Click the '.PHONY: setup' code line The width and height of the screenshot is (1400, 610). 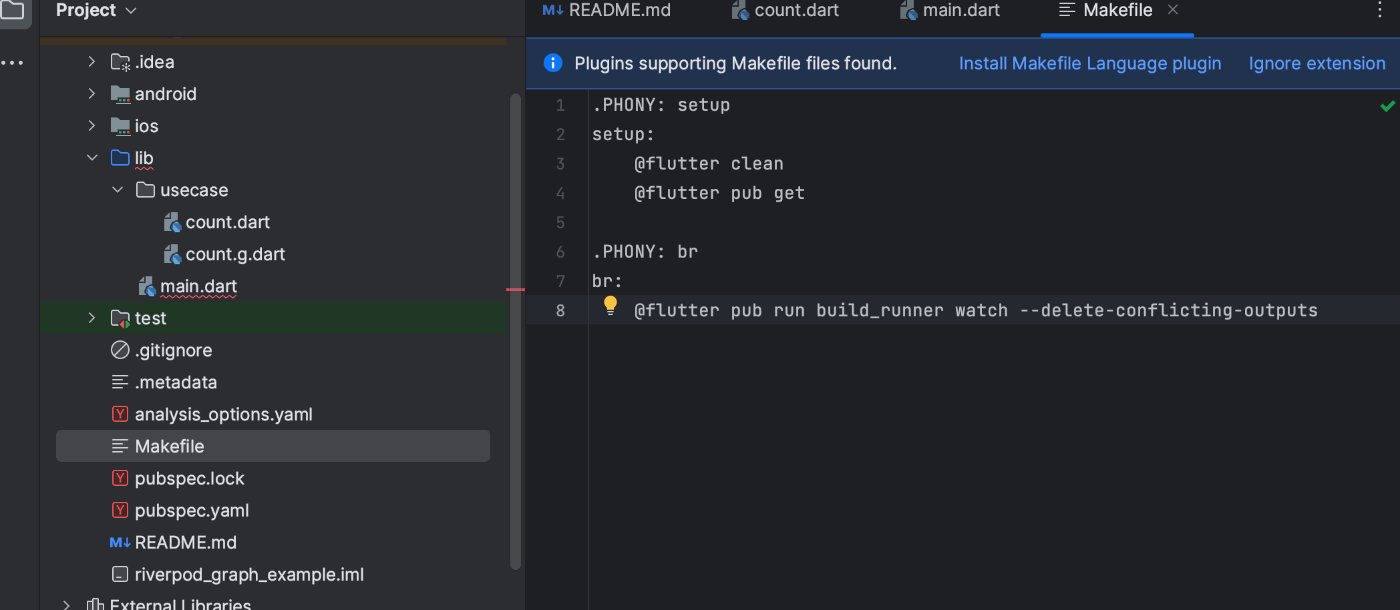(661, 105)
